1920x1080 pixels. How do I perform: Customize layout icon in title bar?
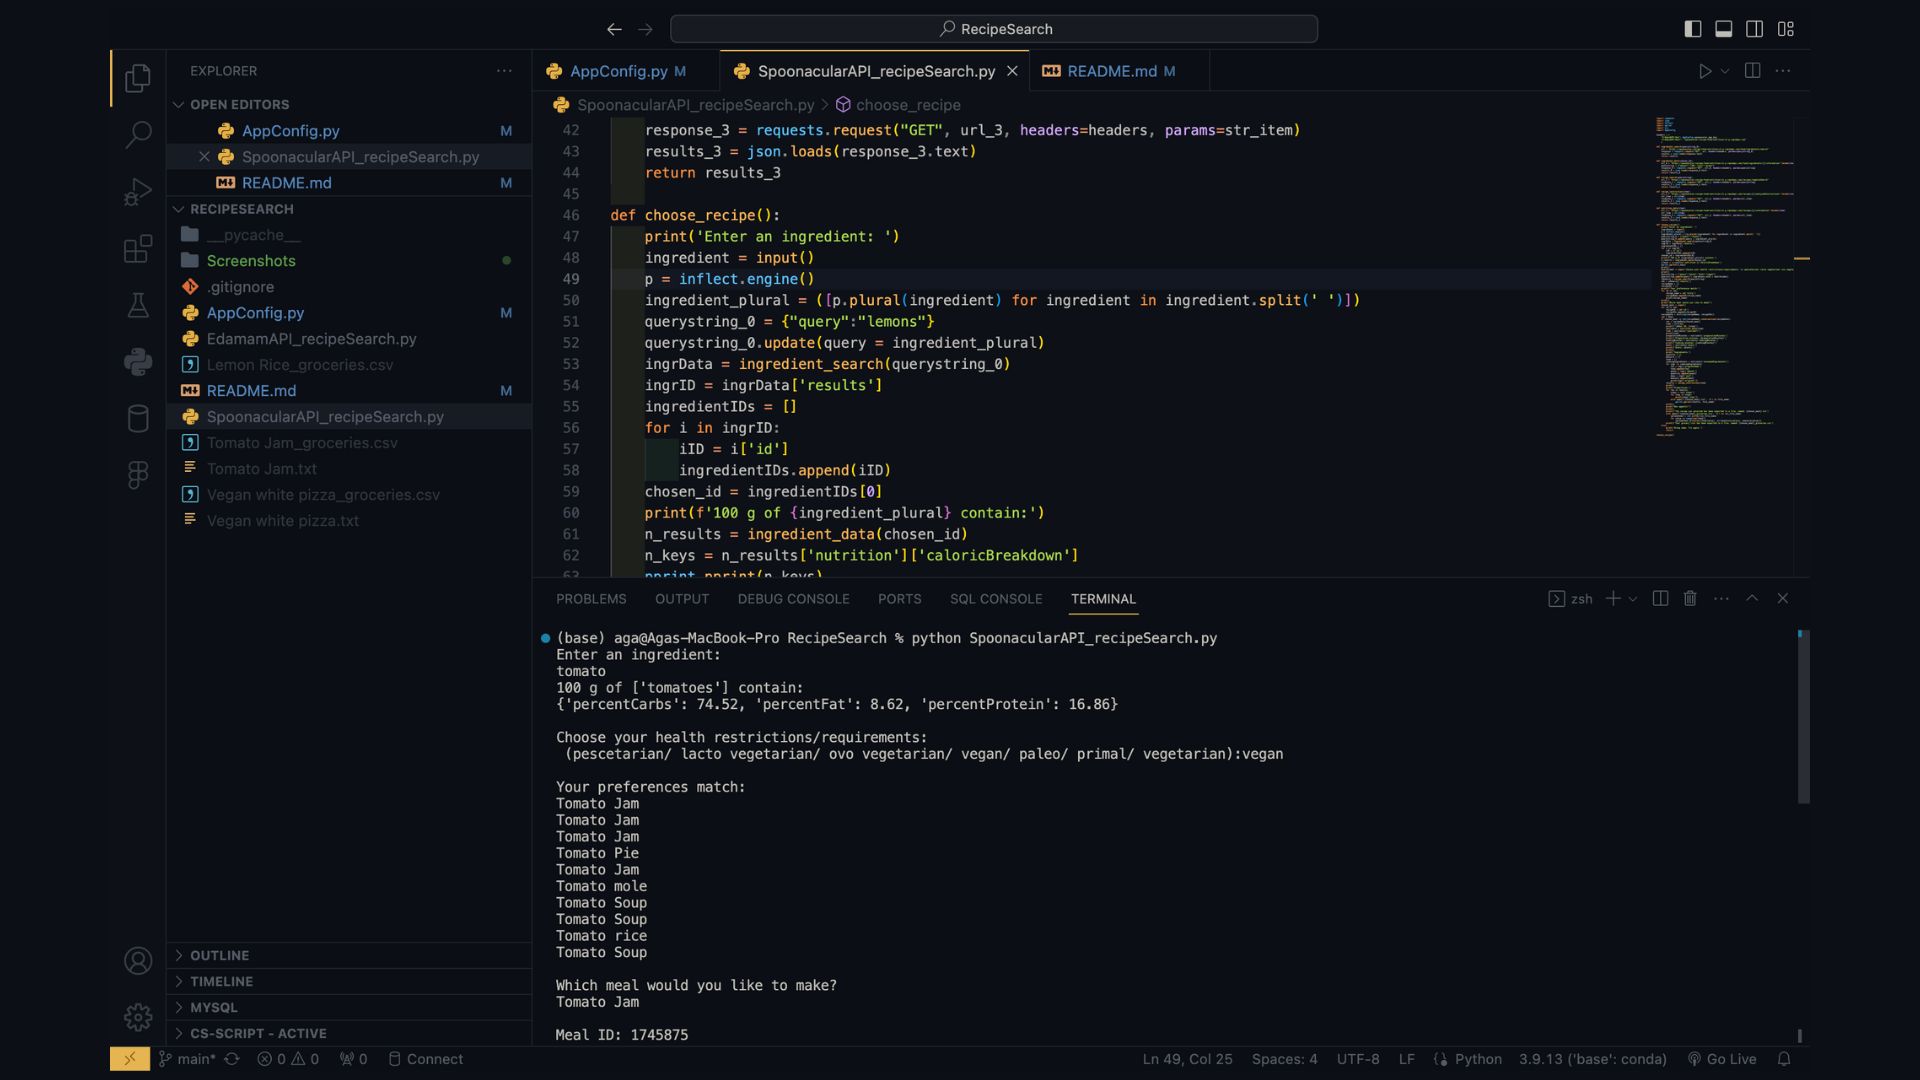(1786, 29)
